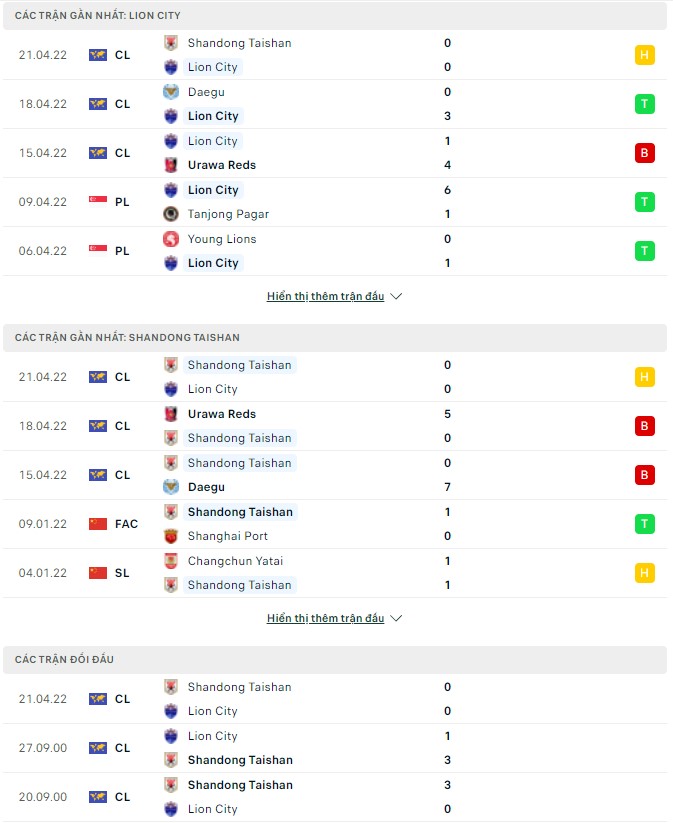Click the Young Lions club crest
Image resolution: width=673 pixels, height=823 pixels.
point(171,239)
